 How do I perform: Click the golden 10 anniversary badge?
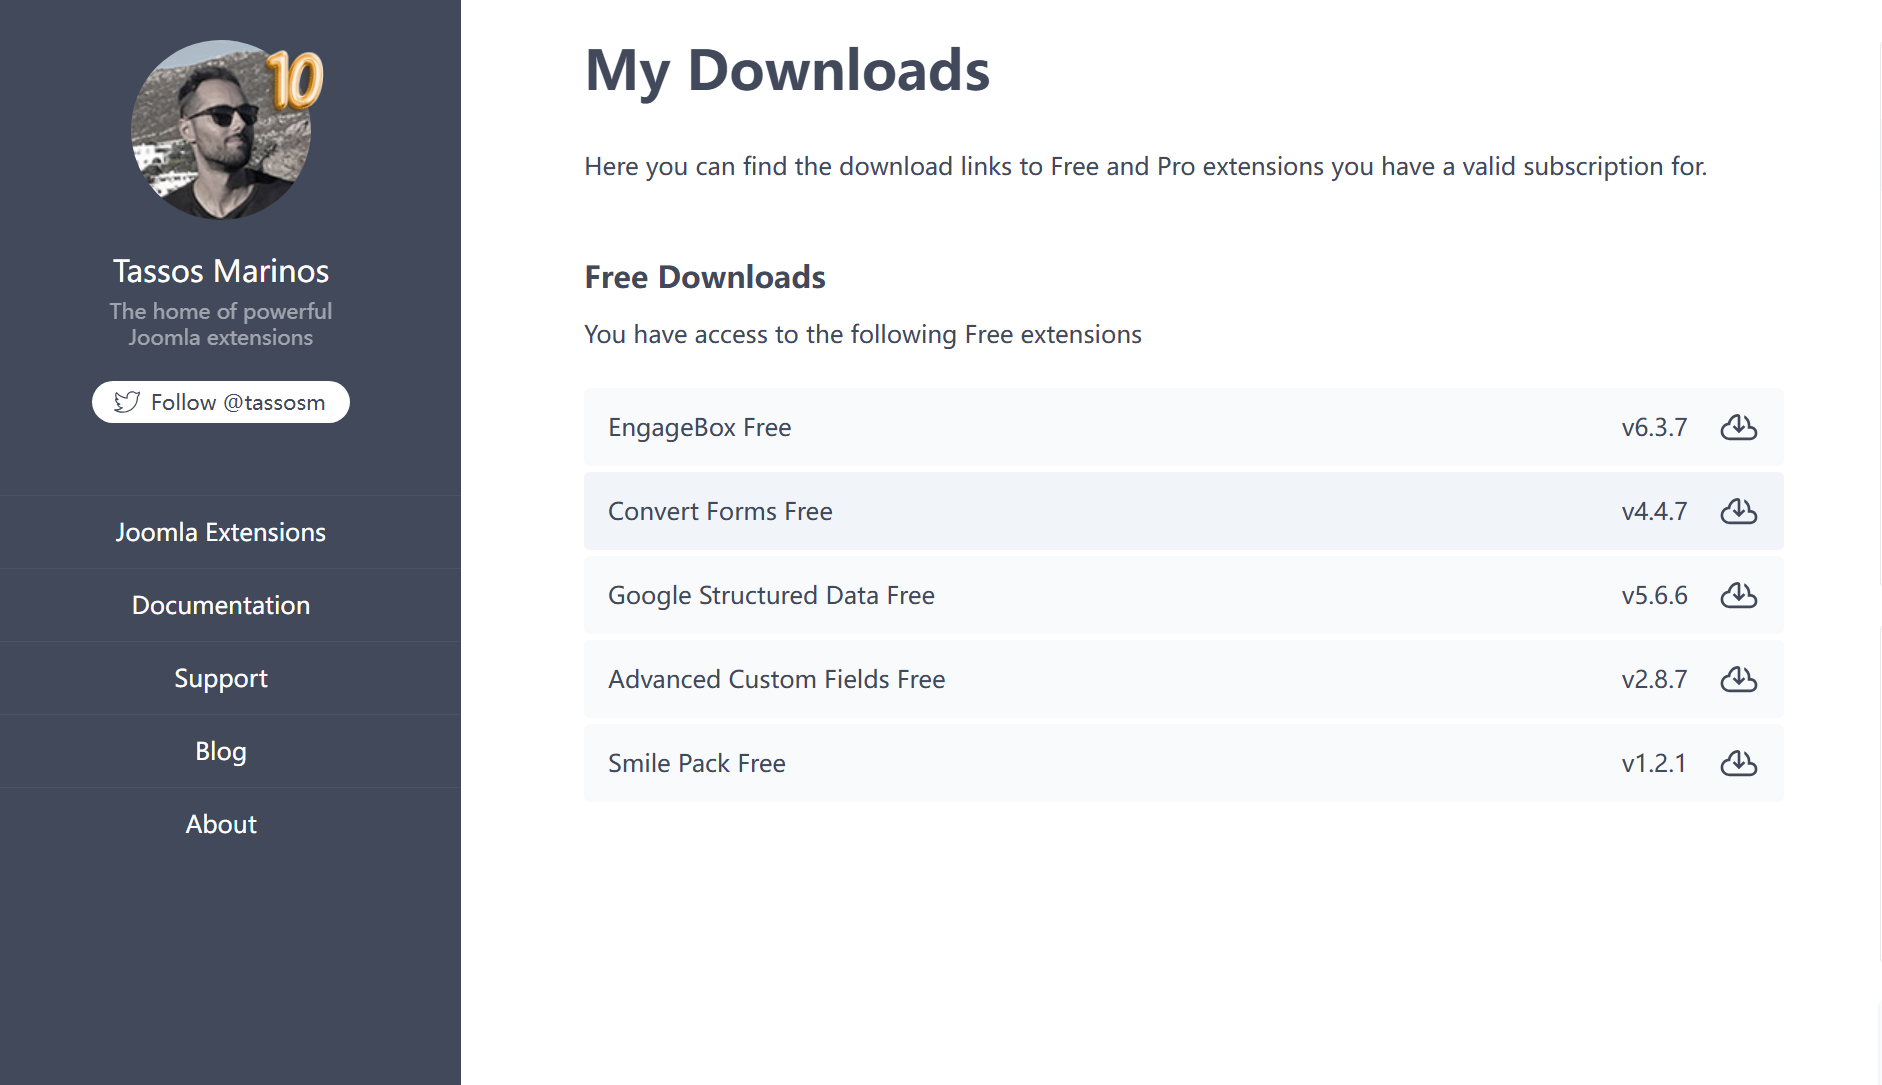[x=294, y=80]
